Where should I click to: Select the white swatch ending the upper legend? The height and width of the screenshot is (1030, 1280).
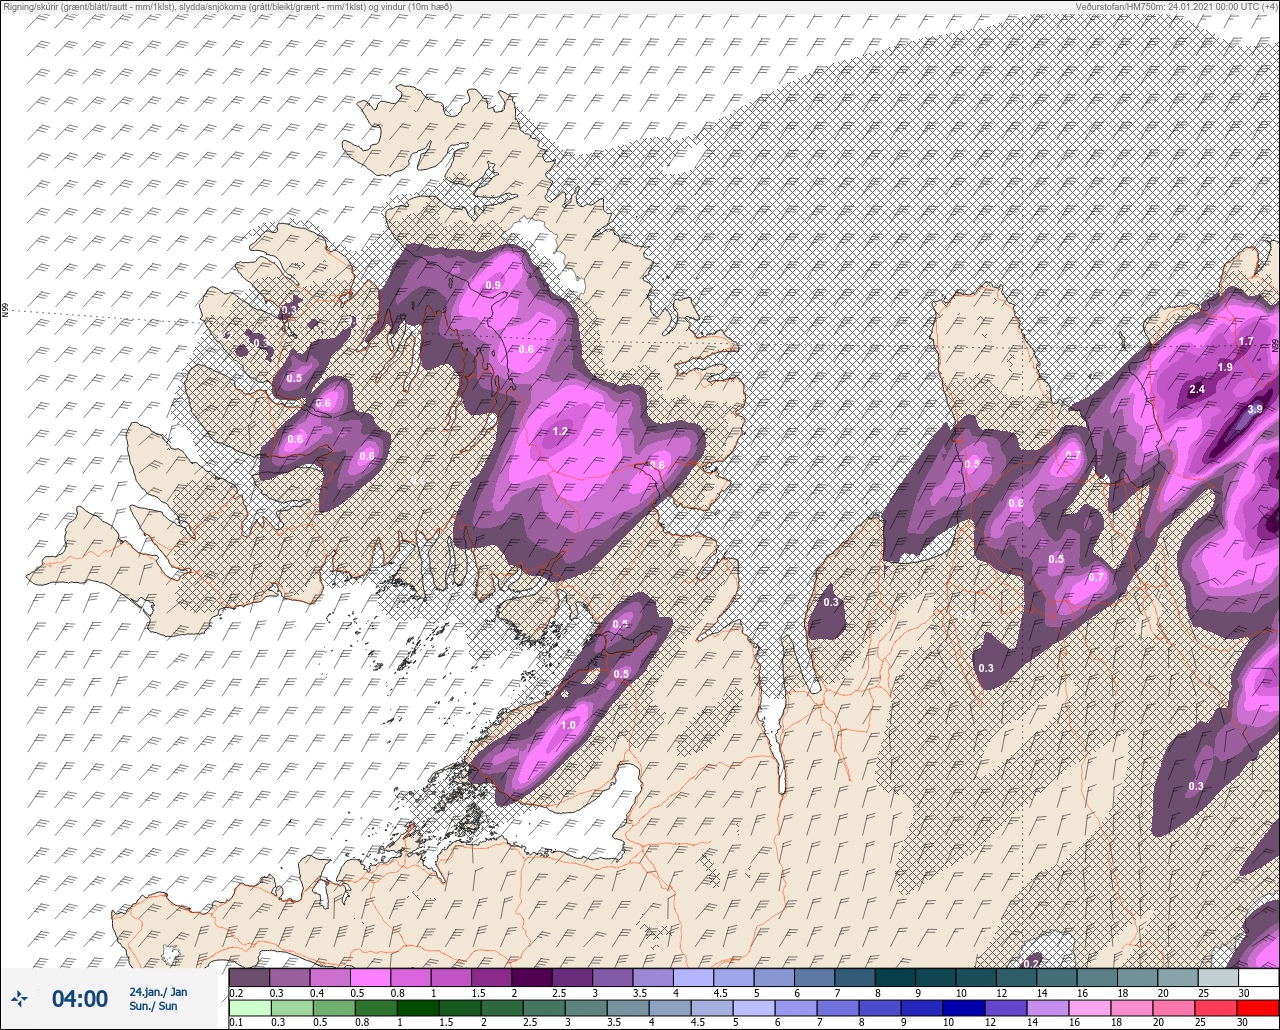1258,977
